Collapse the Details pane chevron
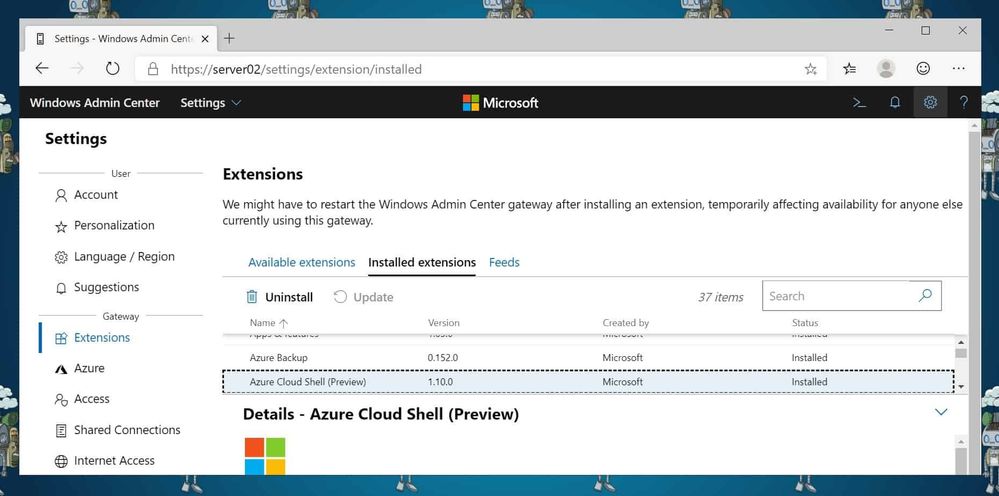 point(940,412)
